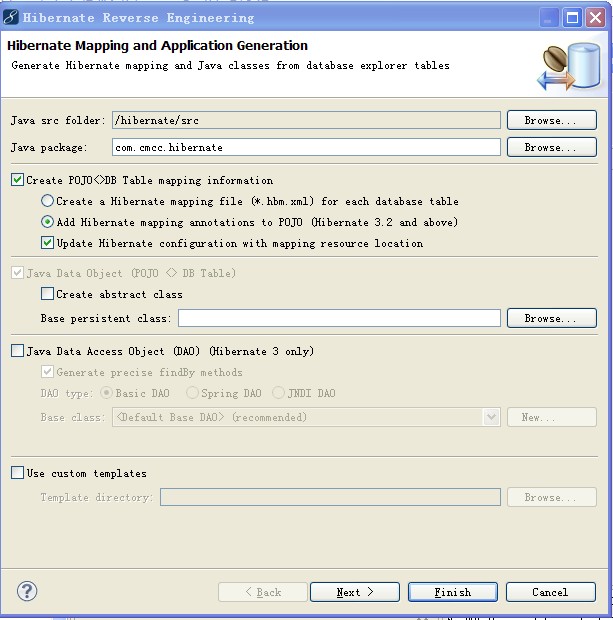Image resolution: width=613 pixels, height=620 pixels.
Task: Uncheck Update Hibernate configuration with mapping resource
Action: pyautogui.click(x=47, y=242)
